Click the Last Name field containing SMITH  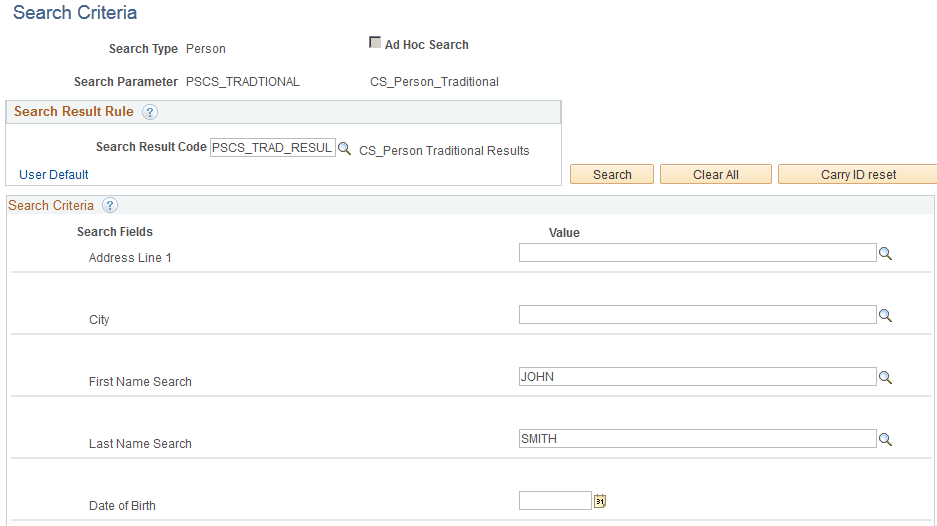(697, 439)
